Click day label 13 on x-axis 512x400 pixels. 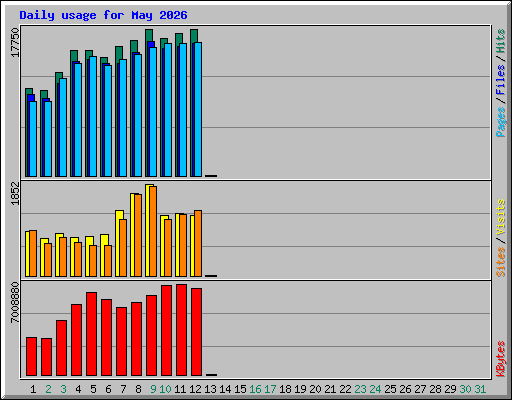click(x=210, y=389)
